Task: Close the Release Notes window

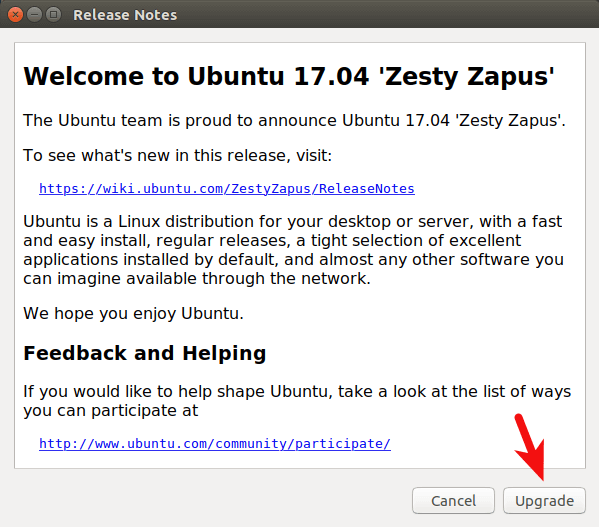Action: pos(15,15)
